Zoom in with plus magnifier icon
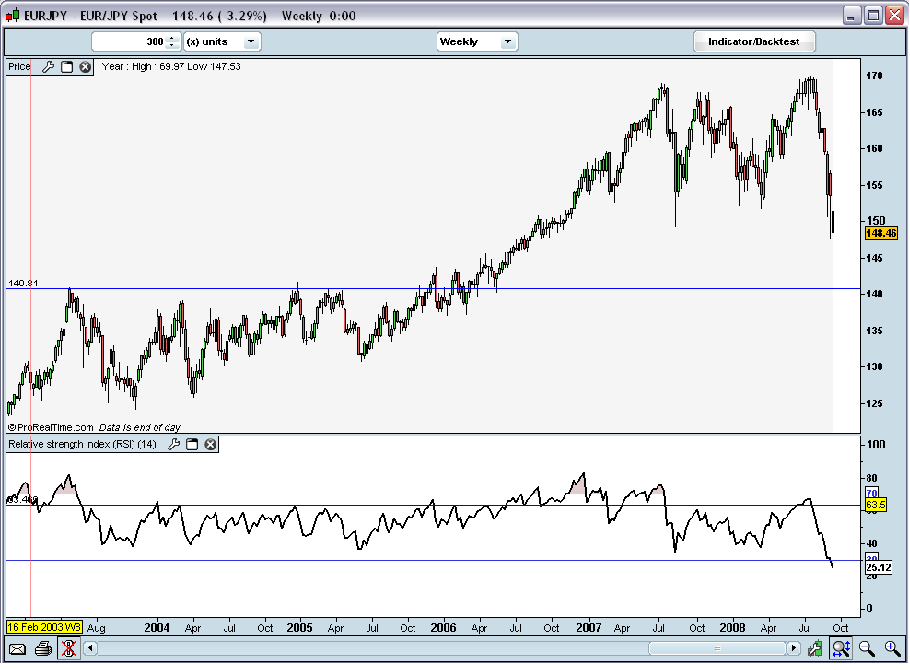This screenshot has width=910, height=670. tap(893, 648)
